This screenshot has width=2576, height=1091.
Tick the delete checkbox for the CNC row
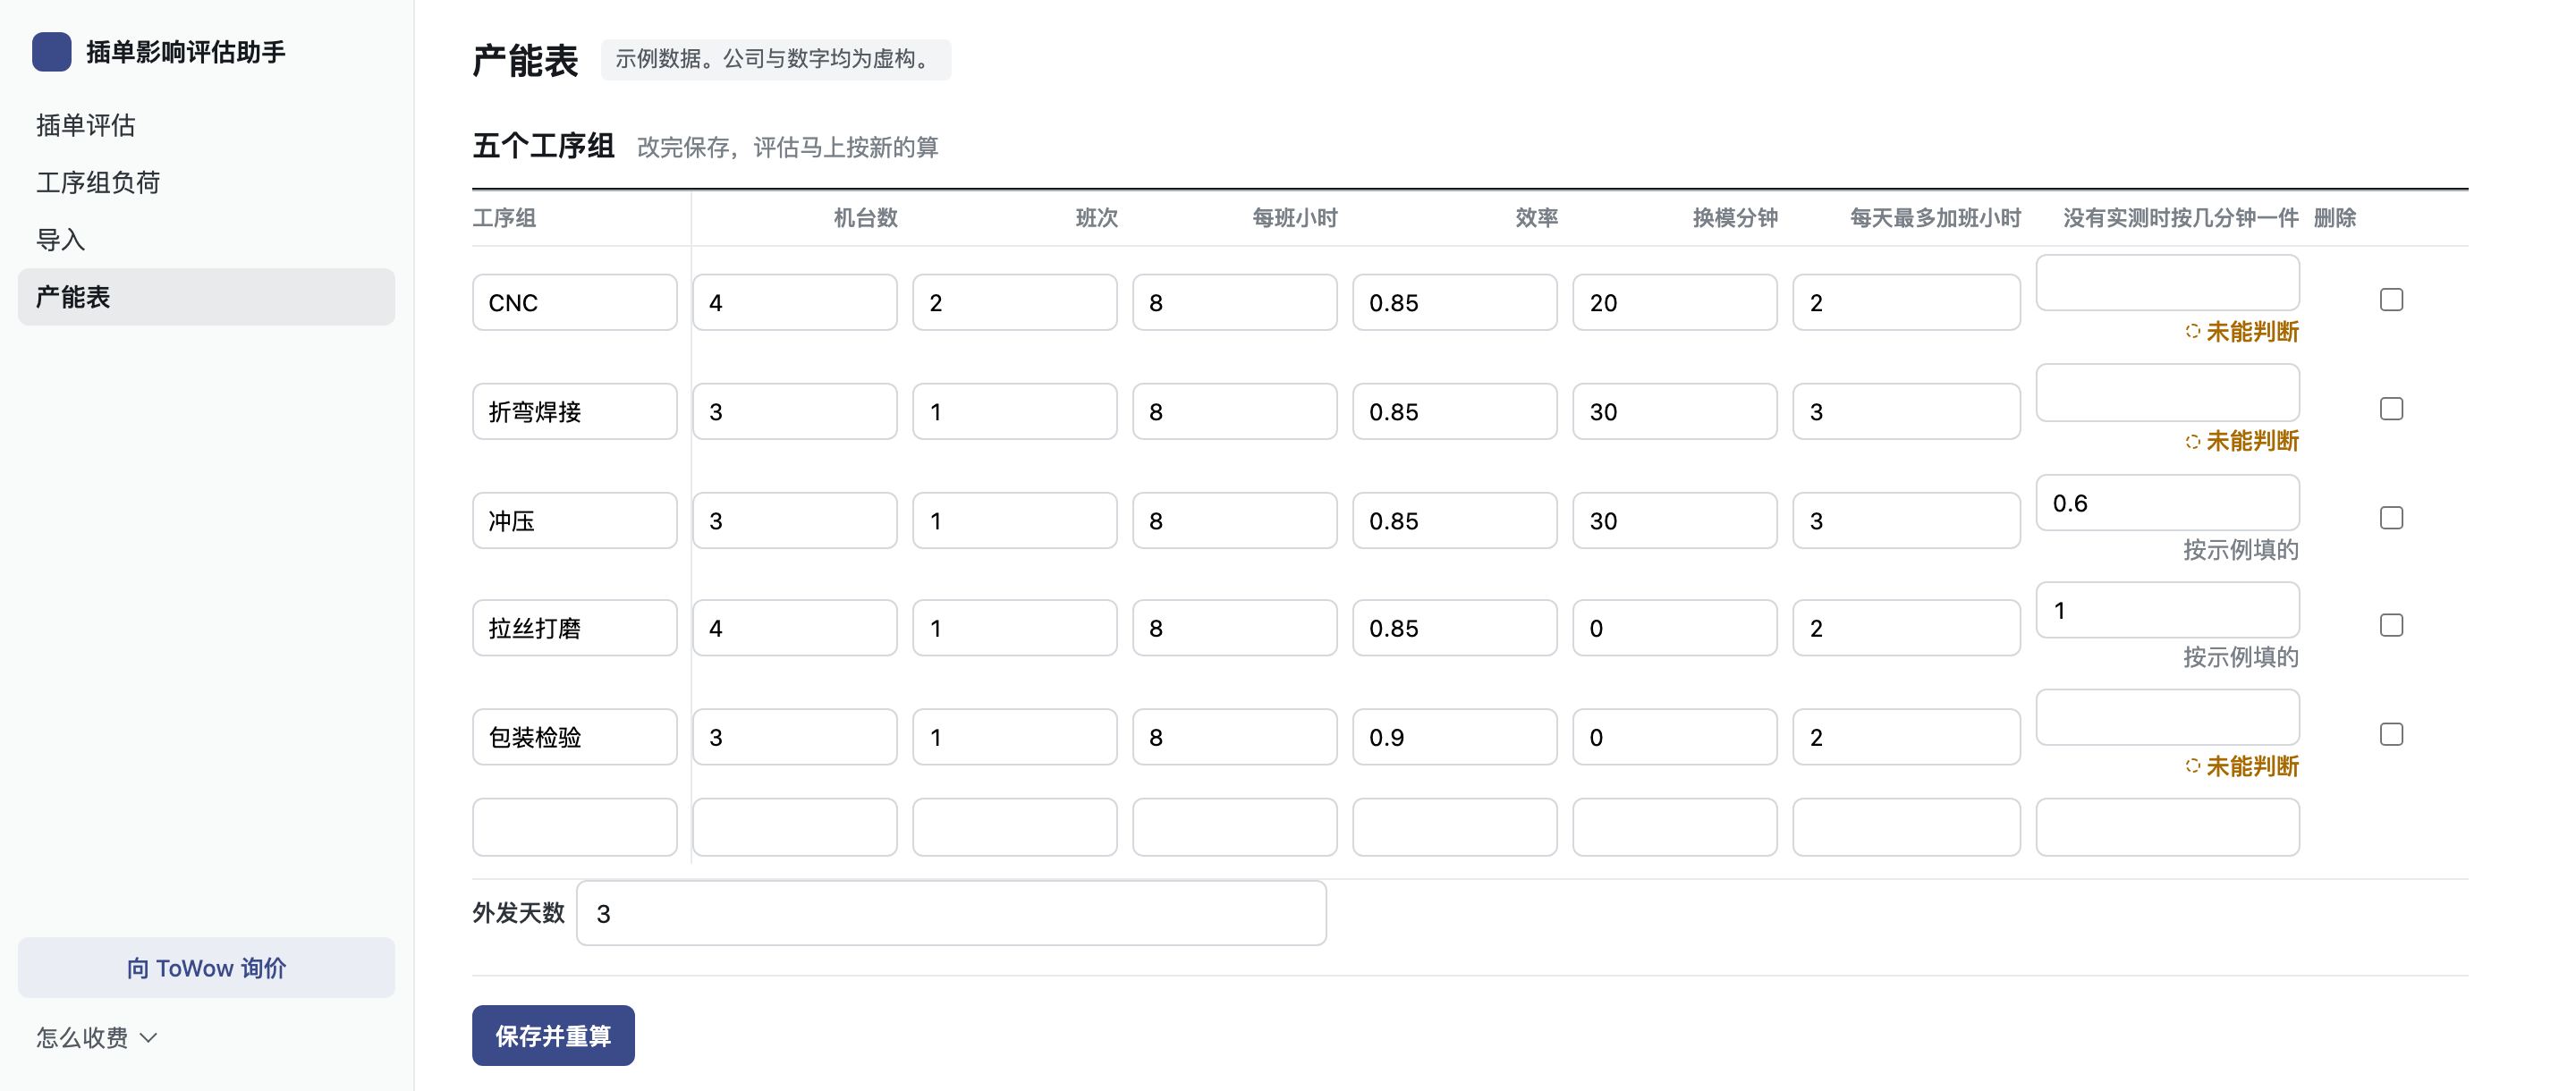coord(2391,300)
